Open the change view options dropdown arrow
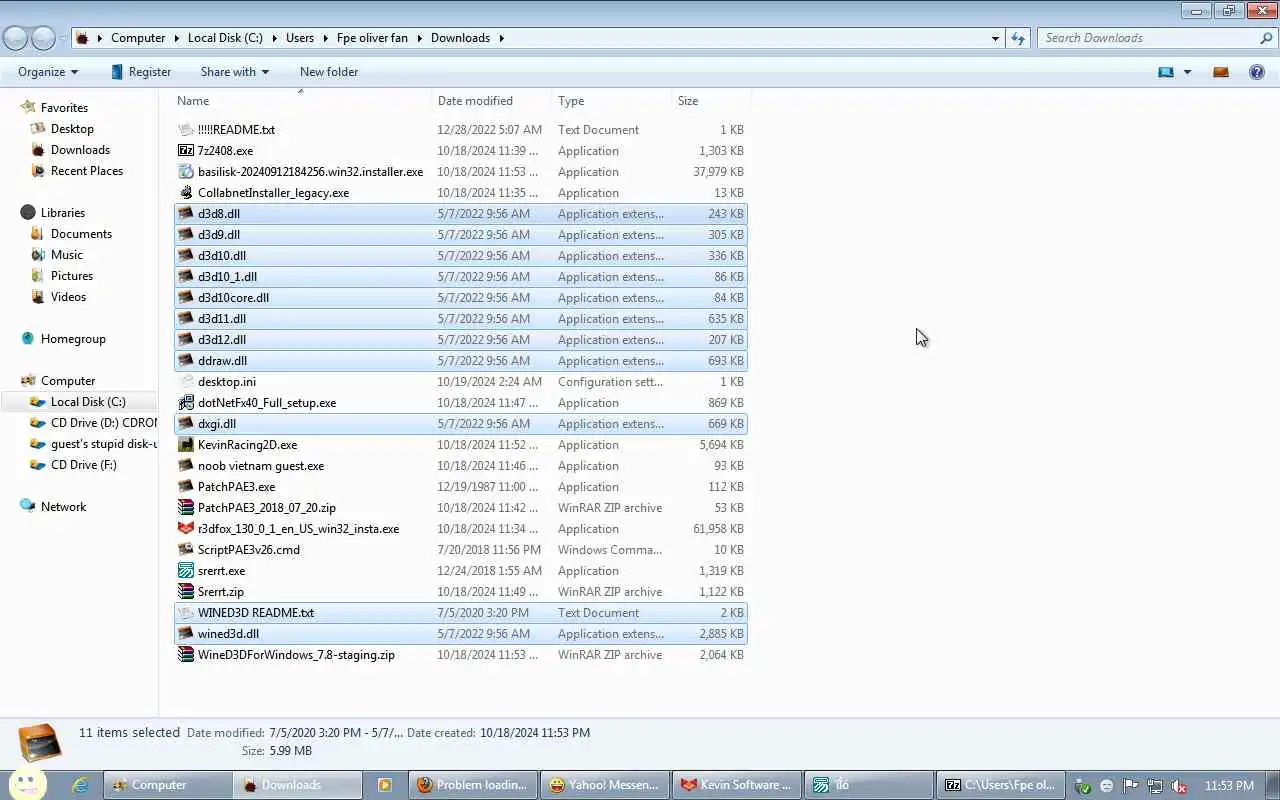Viewport: 1280px width, 800px height. coord(1187,72)
